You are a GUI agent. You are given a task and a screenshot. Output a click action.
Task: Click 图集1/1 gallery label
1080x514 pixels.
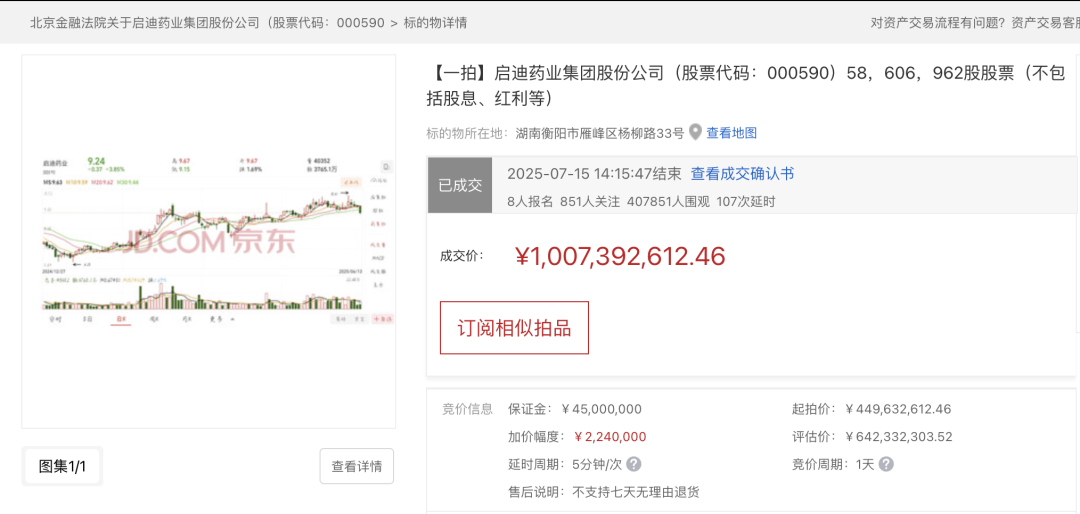pos(62,466)
